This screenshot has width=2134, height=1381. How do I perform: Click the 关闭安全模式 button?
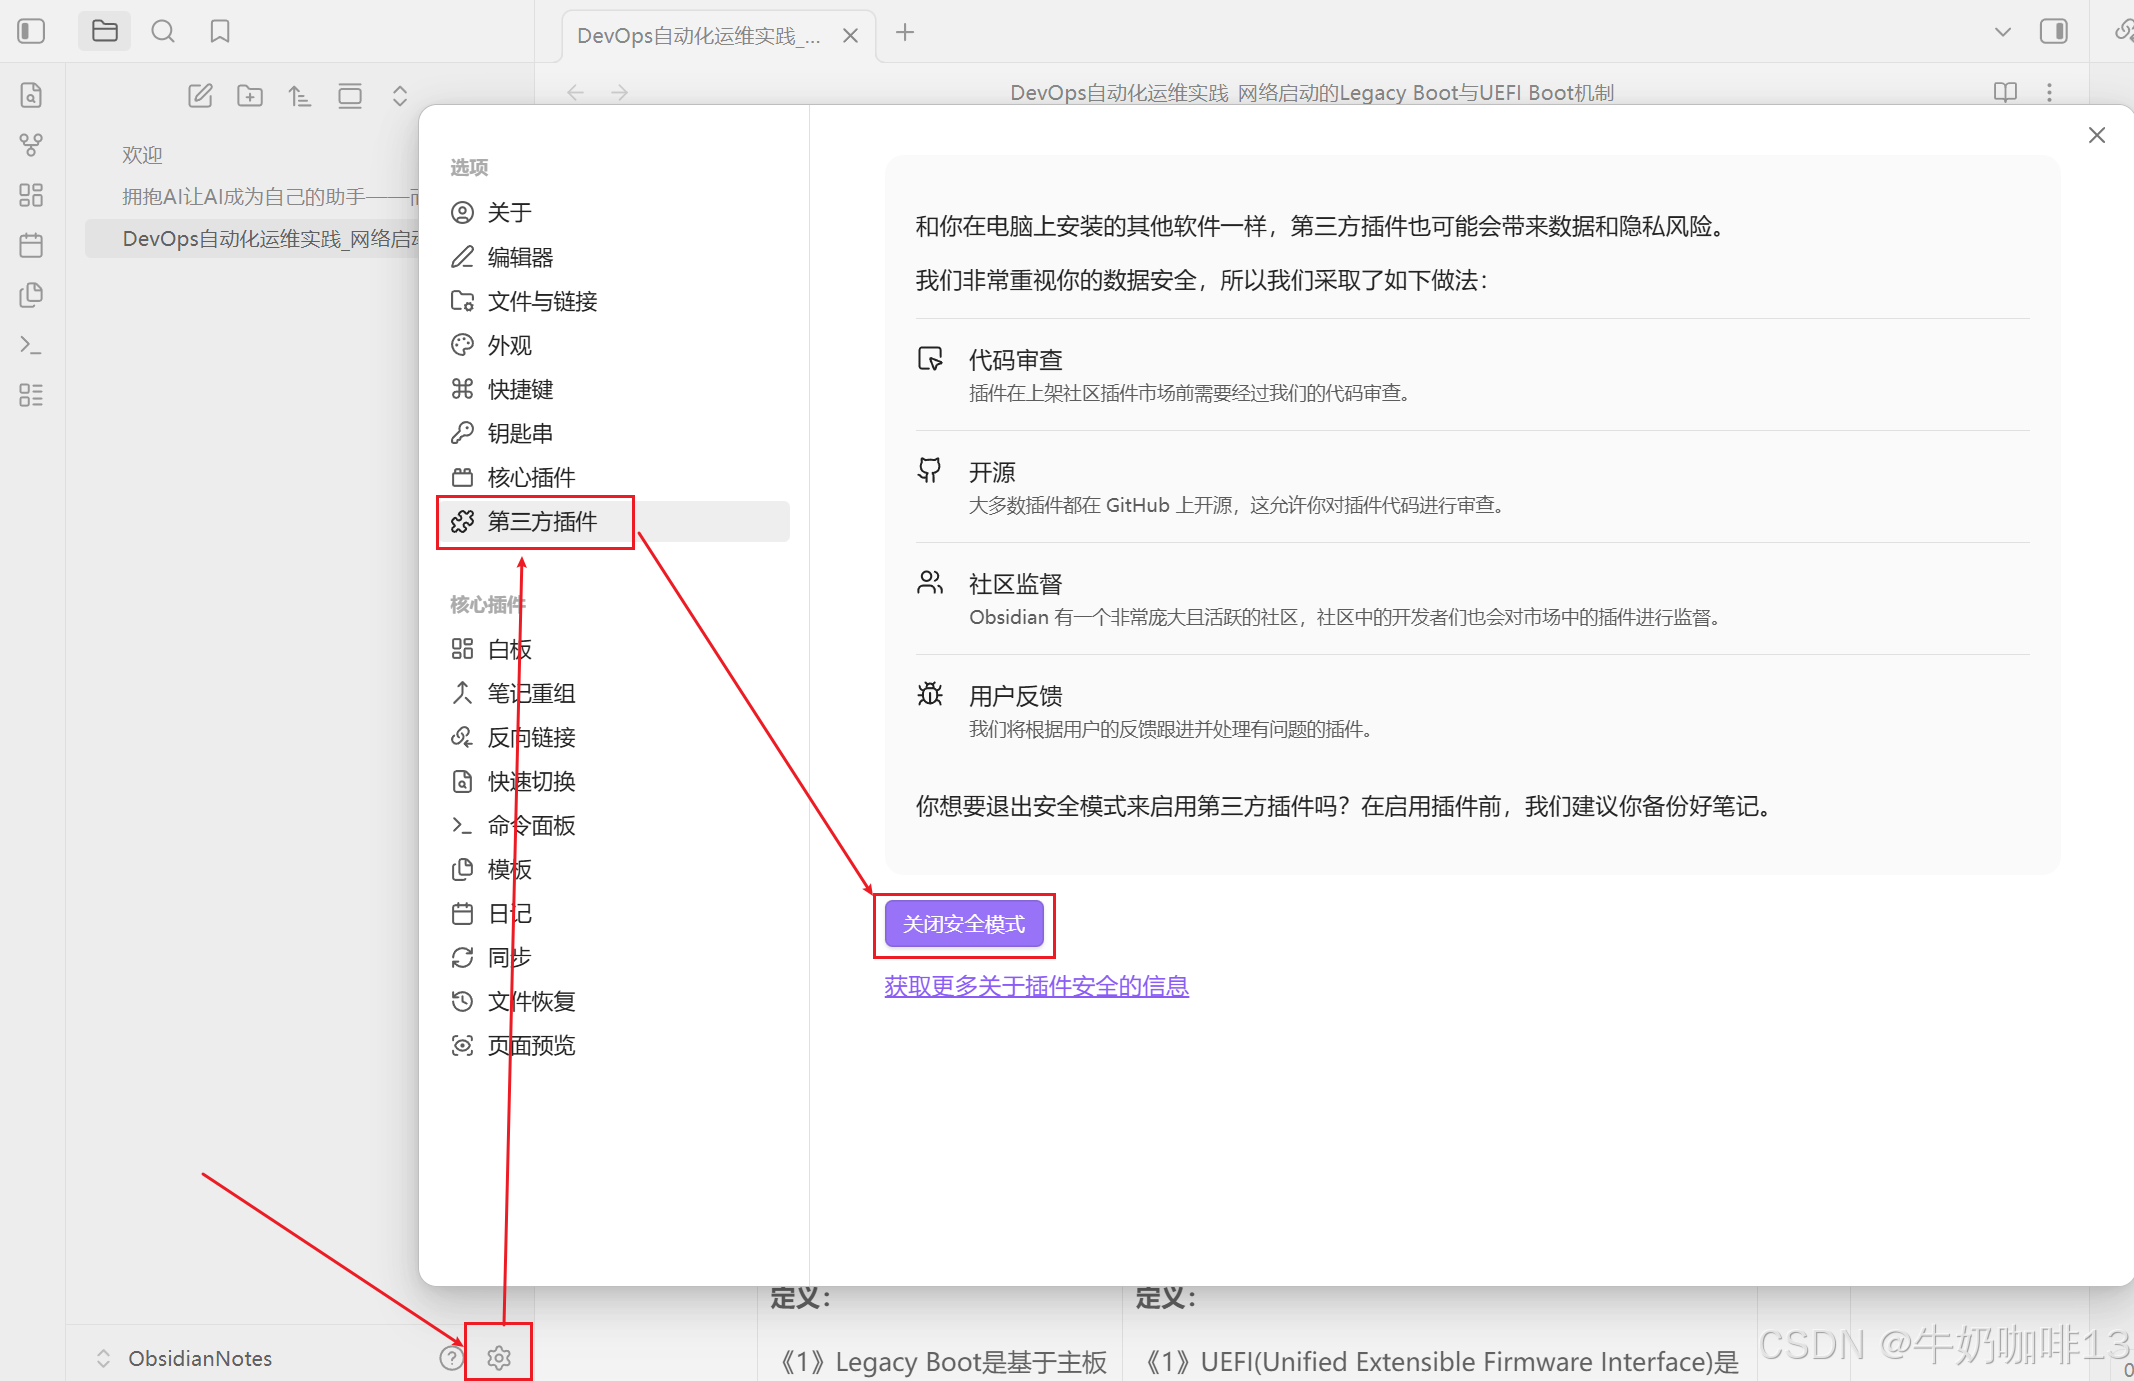click(963, 924)
